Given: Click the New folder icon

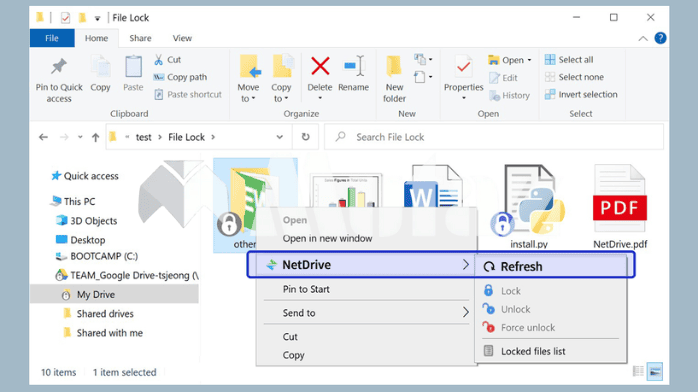Looking at the screenshot, I should [394, 67].
